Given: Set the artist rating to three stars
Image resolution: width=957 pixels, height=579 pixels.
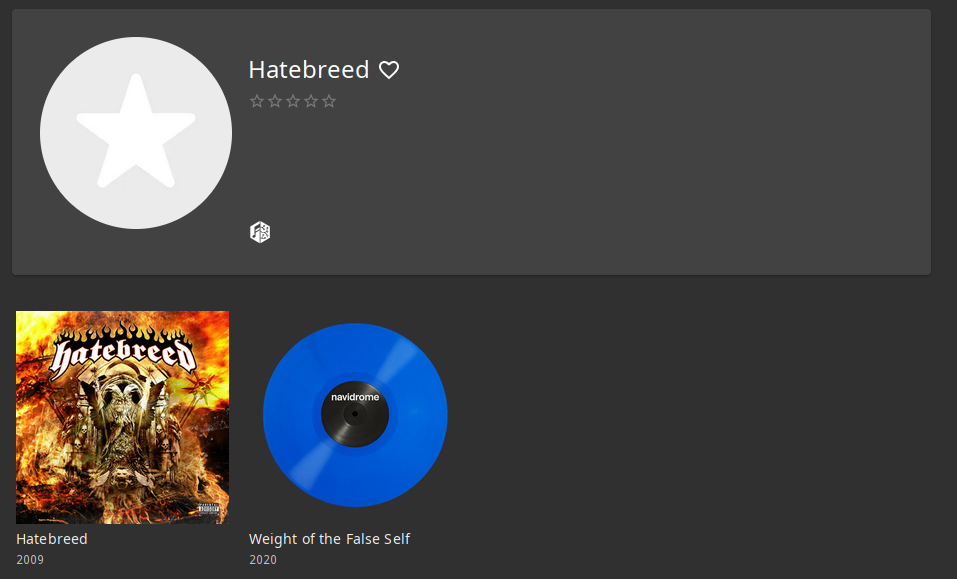Looking at the screenshot, I should point(293,101).
